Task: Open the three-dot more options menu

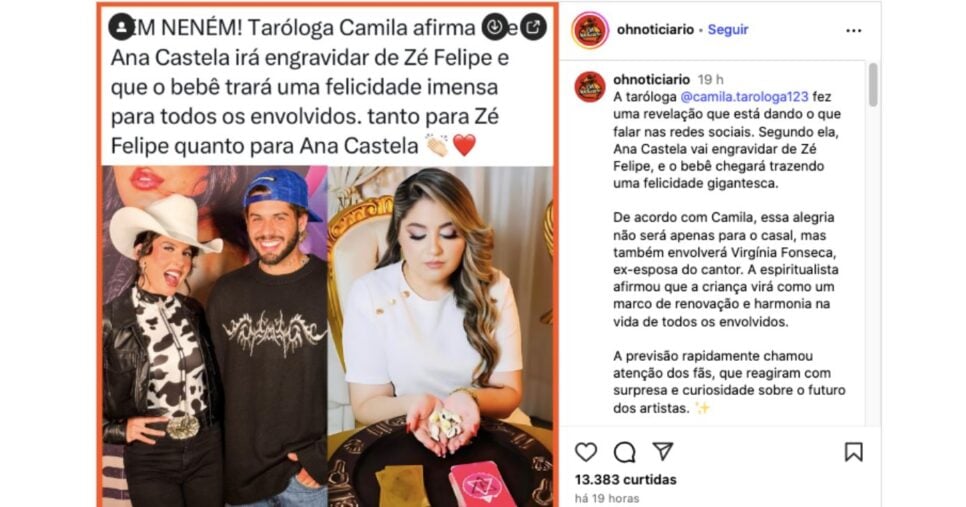Action: click(853, 30)
